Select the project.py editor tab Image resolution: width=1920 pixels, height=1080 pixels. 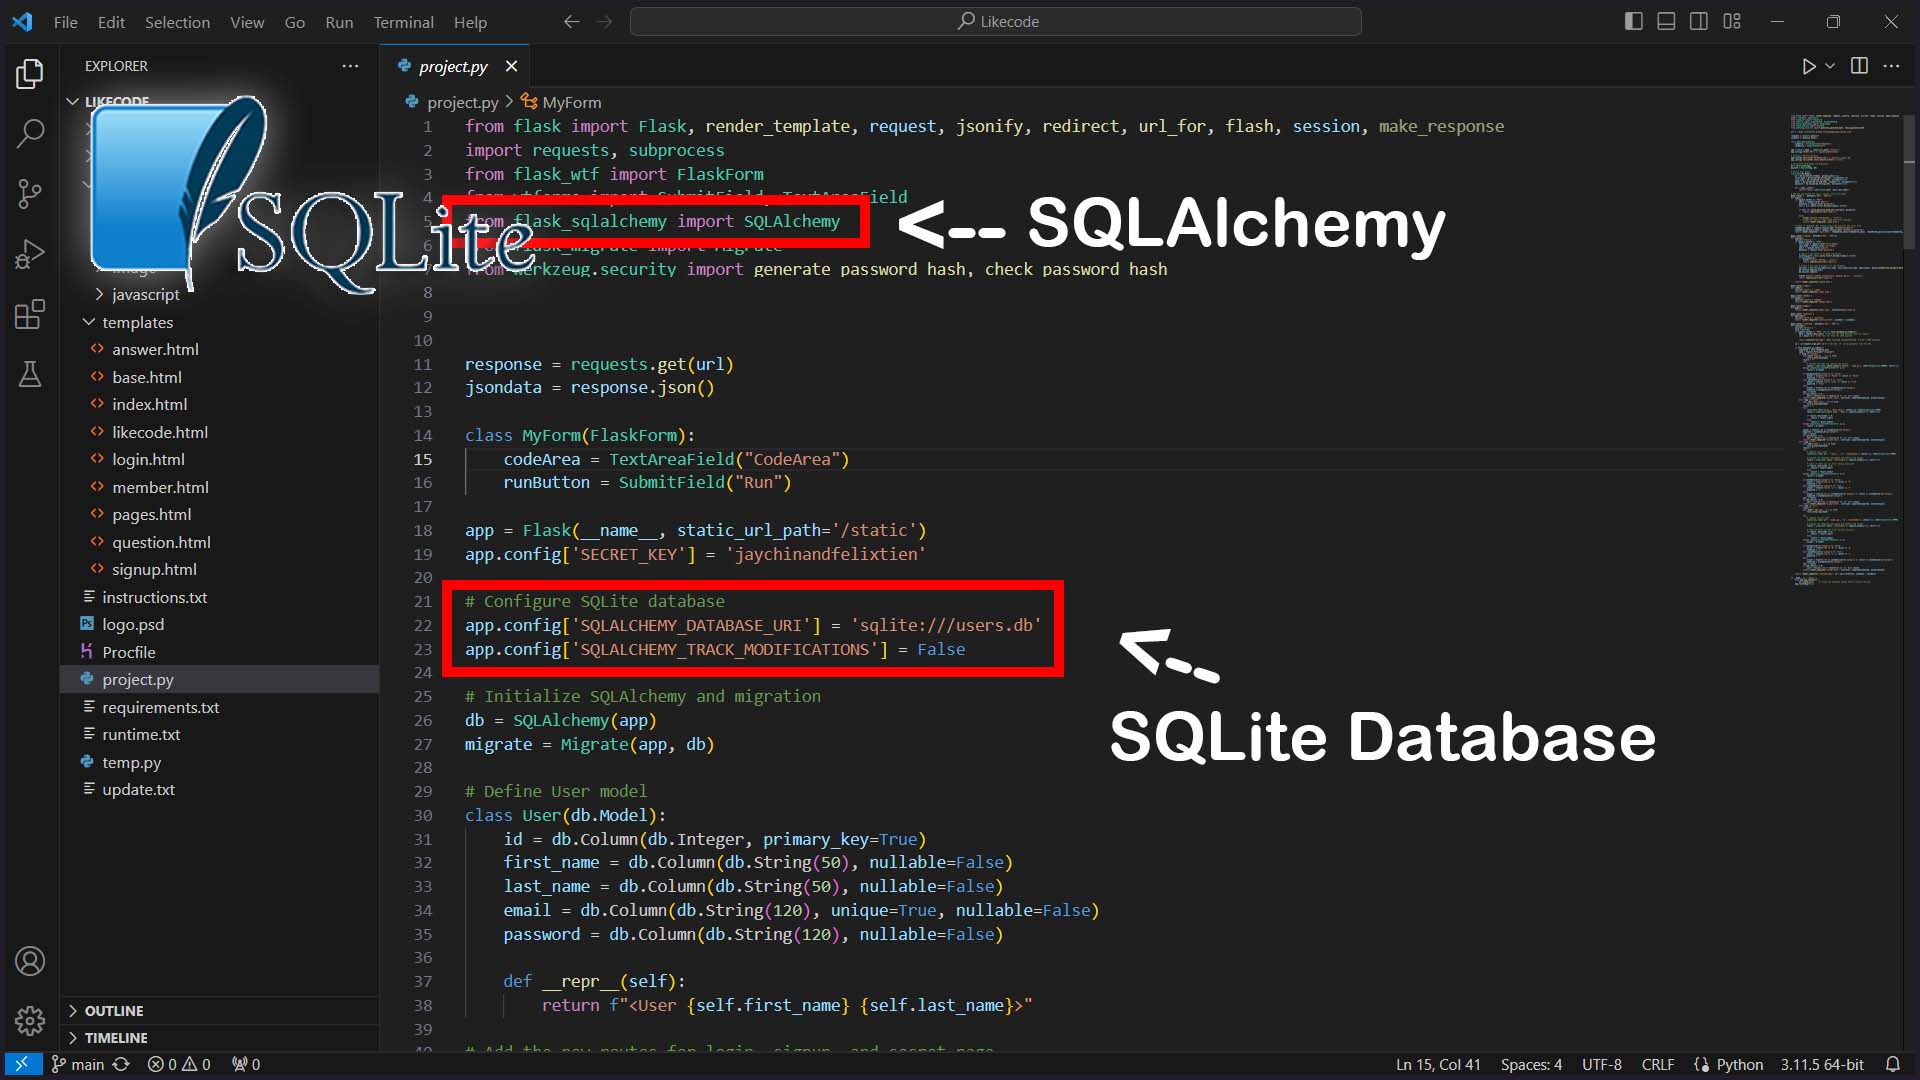[453, 66]
